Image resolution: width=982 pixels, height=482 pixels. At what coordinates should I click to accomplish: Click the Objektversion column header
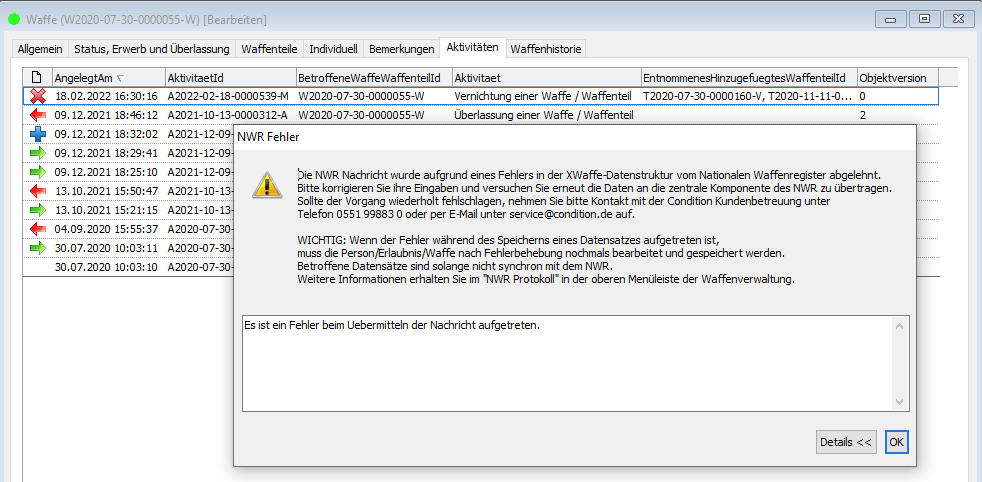893,77
